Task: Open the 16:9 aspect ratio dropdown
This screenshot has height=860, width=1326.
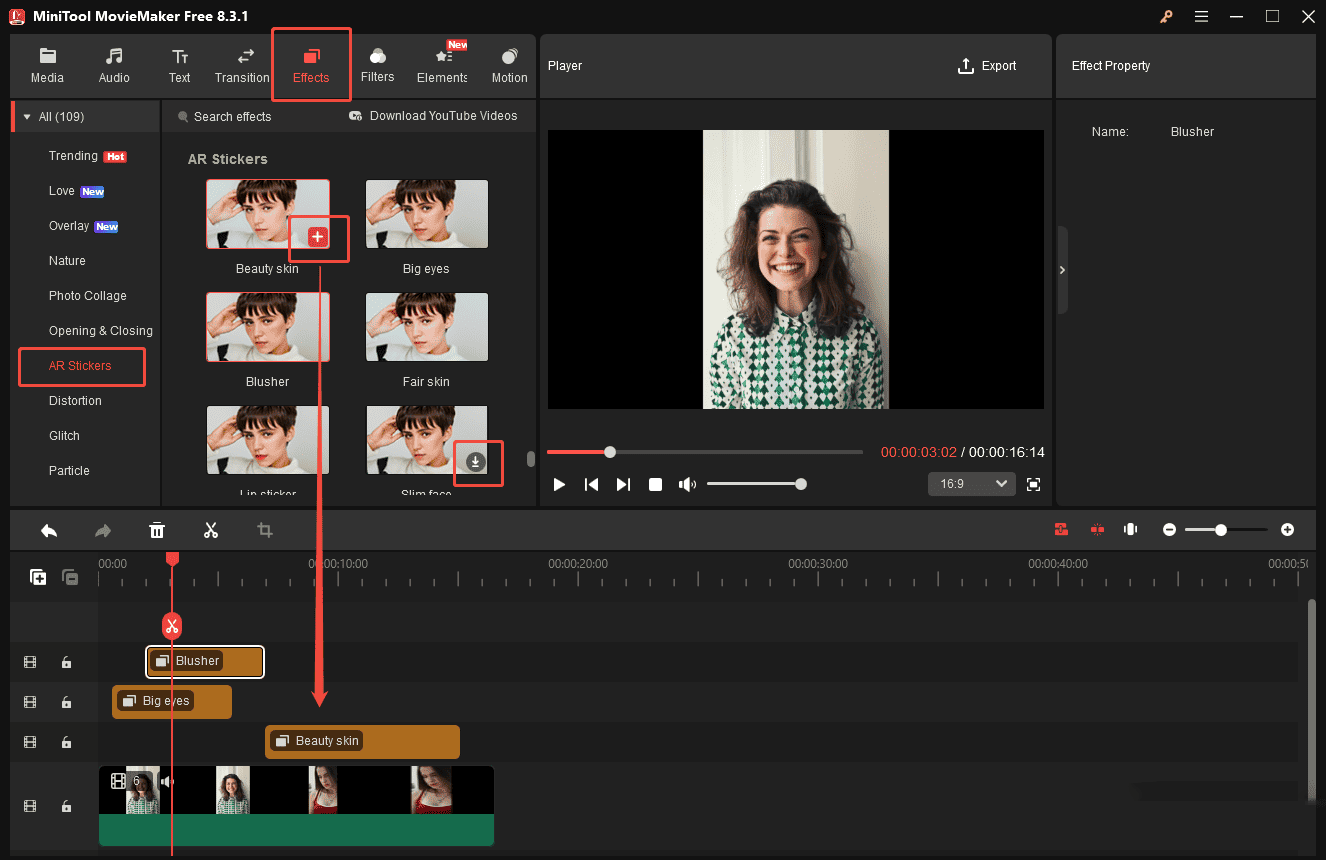Action: [970, 483]
